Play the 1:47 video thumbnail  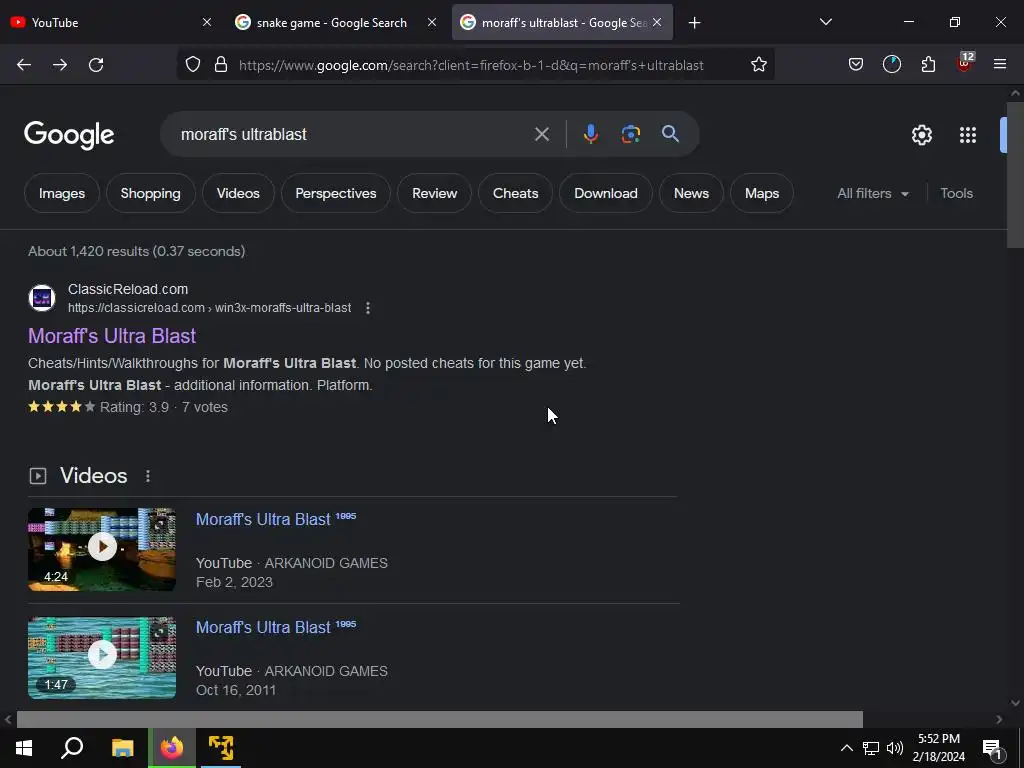click(x=102, y=658)
